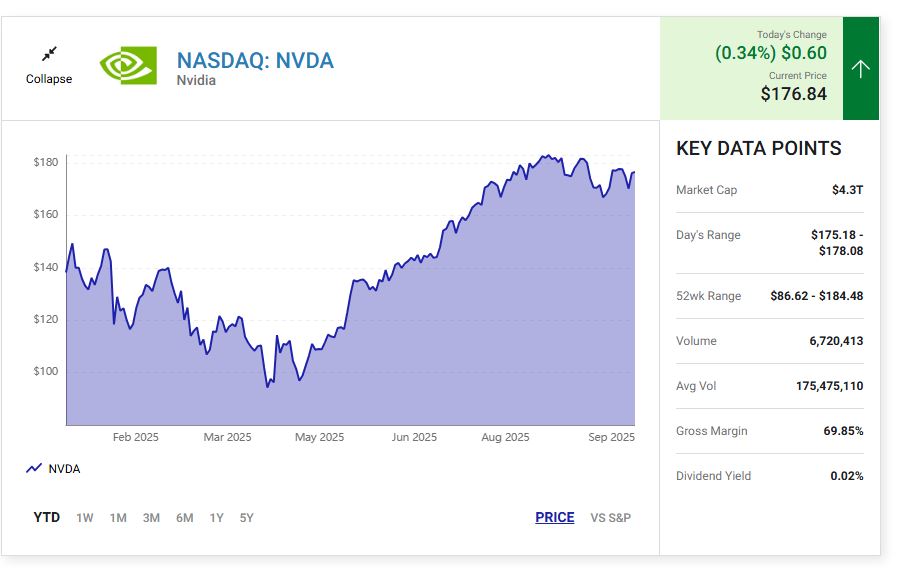Select the 1Y time range
Viewport: 900px width, 575px height.
(216, 517)
